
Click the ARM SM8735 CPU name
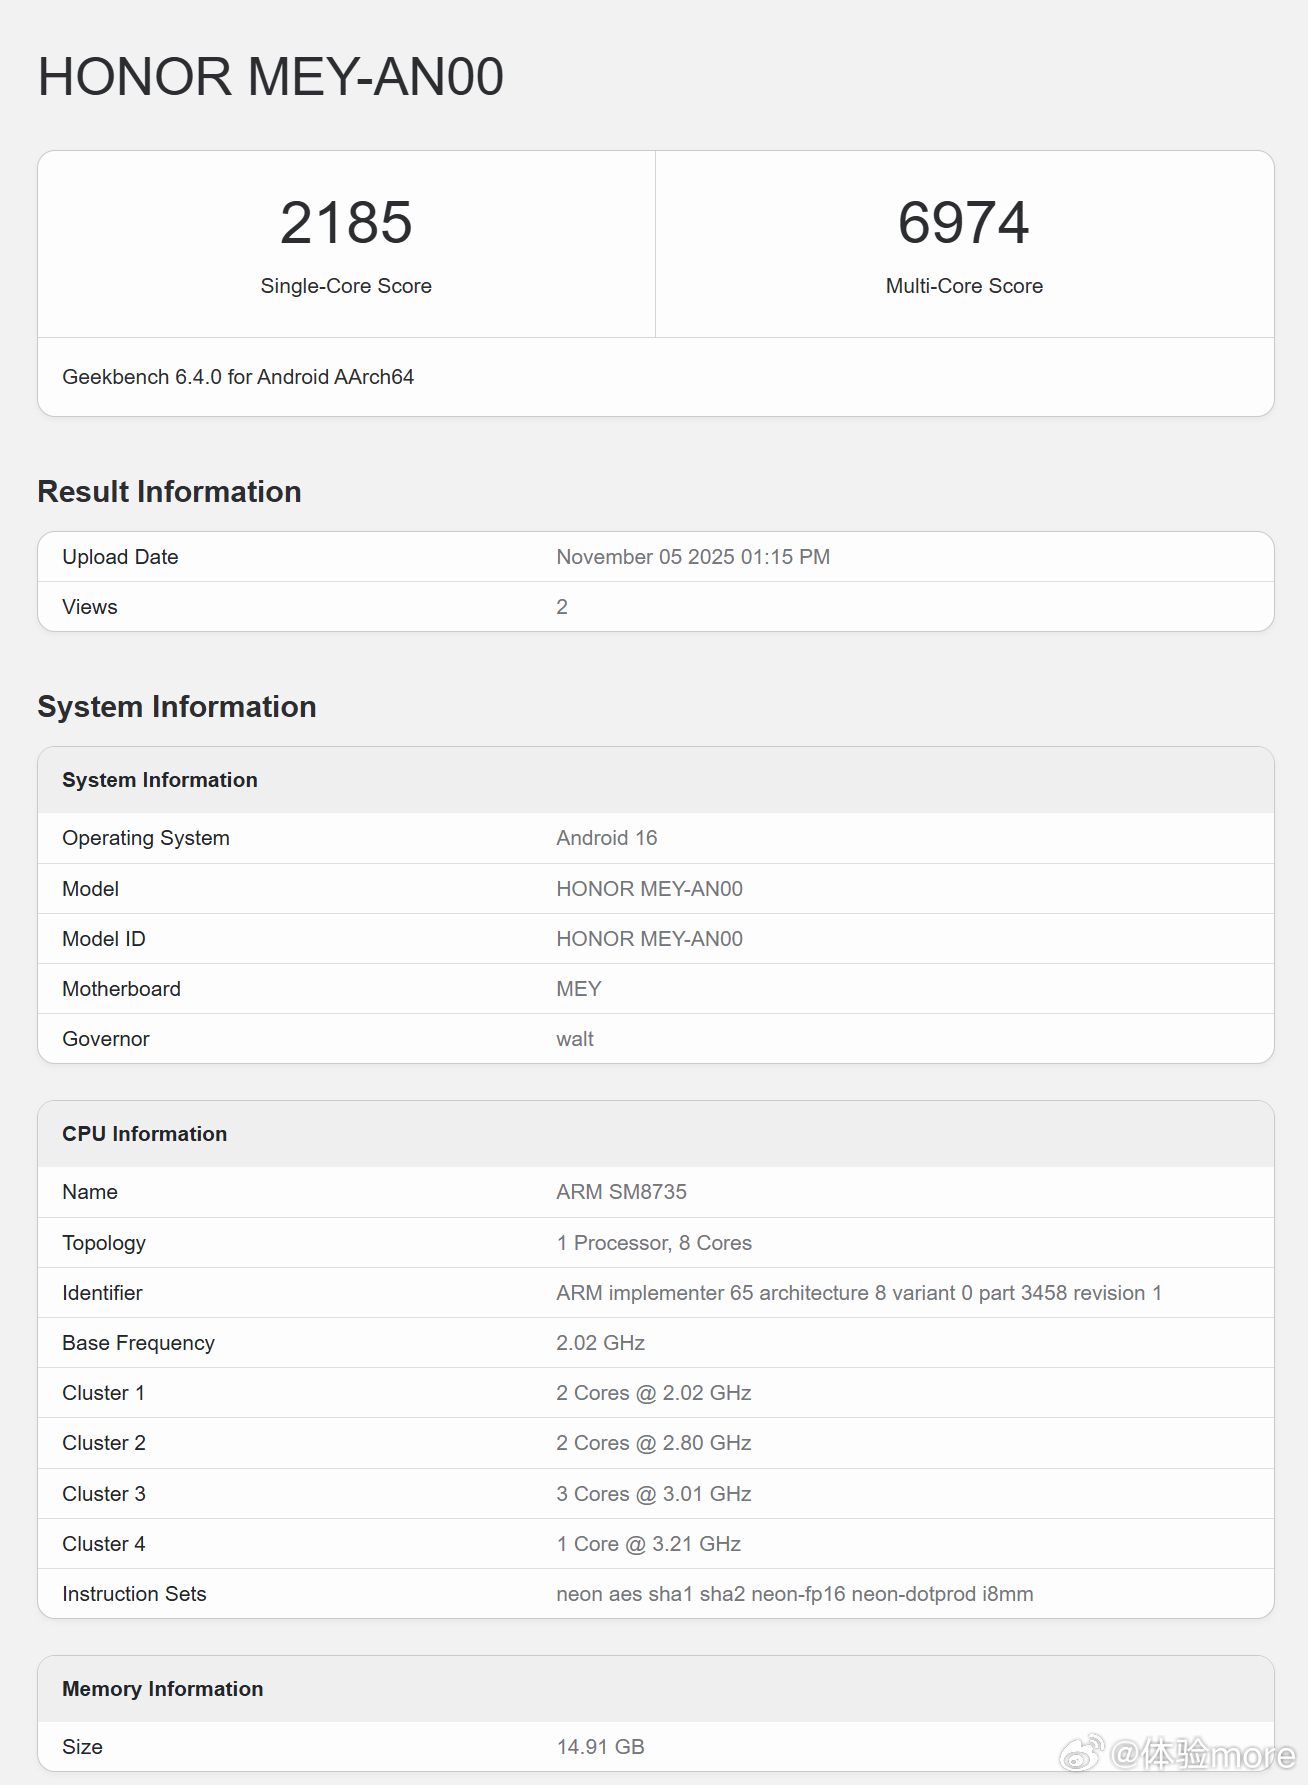[x=621, y=1192]
